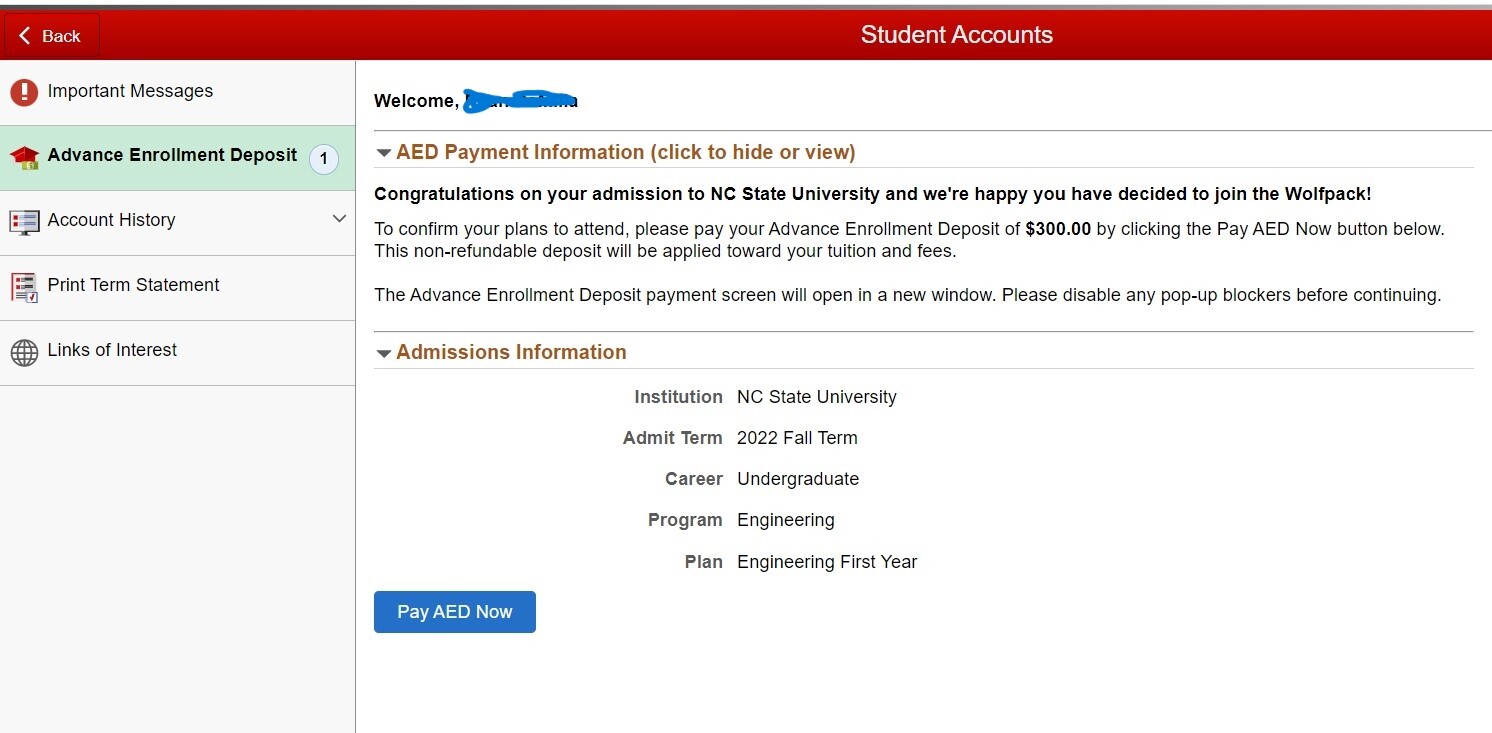Click the Account History monitor icon
The image size is (1492, 733).
(x=24, y=222)
